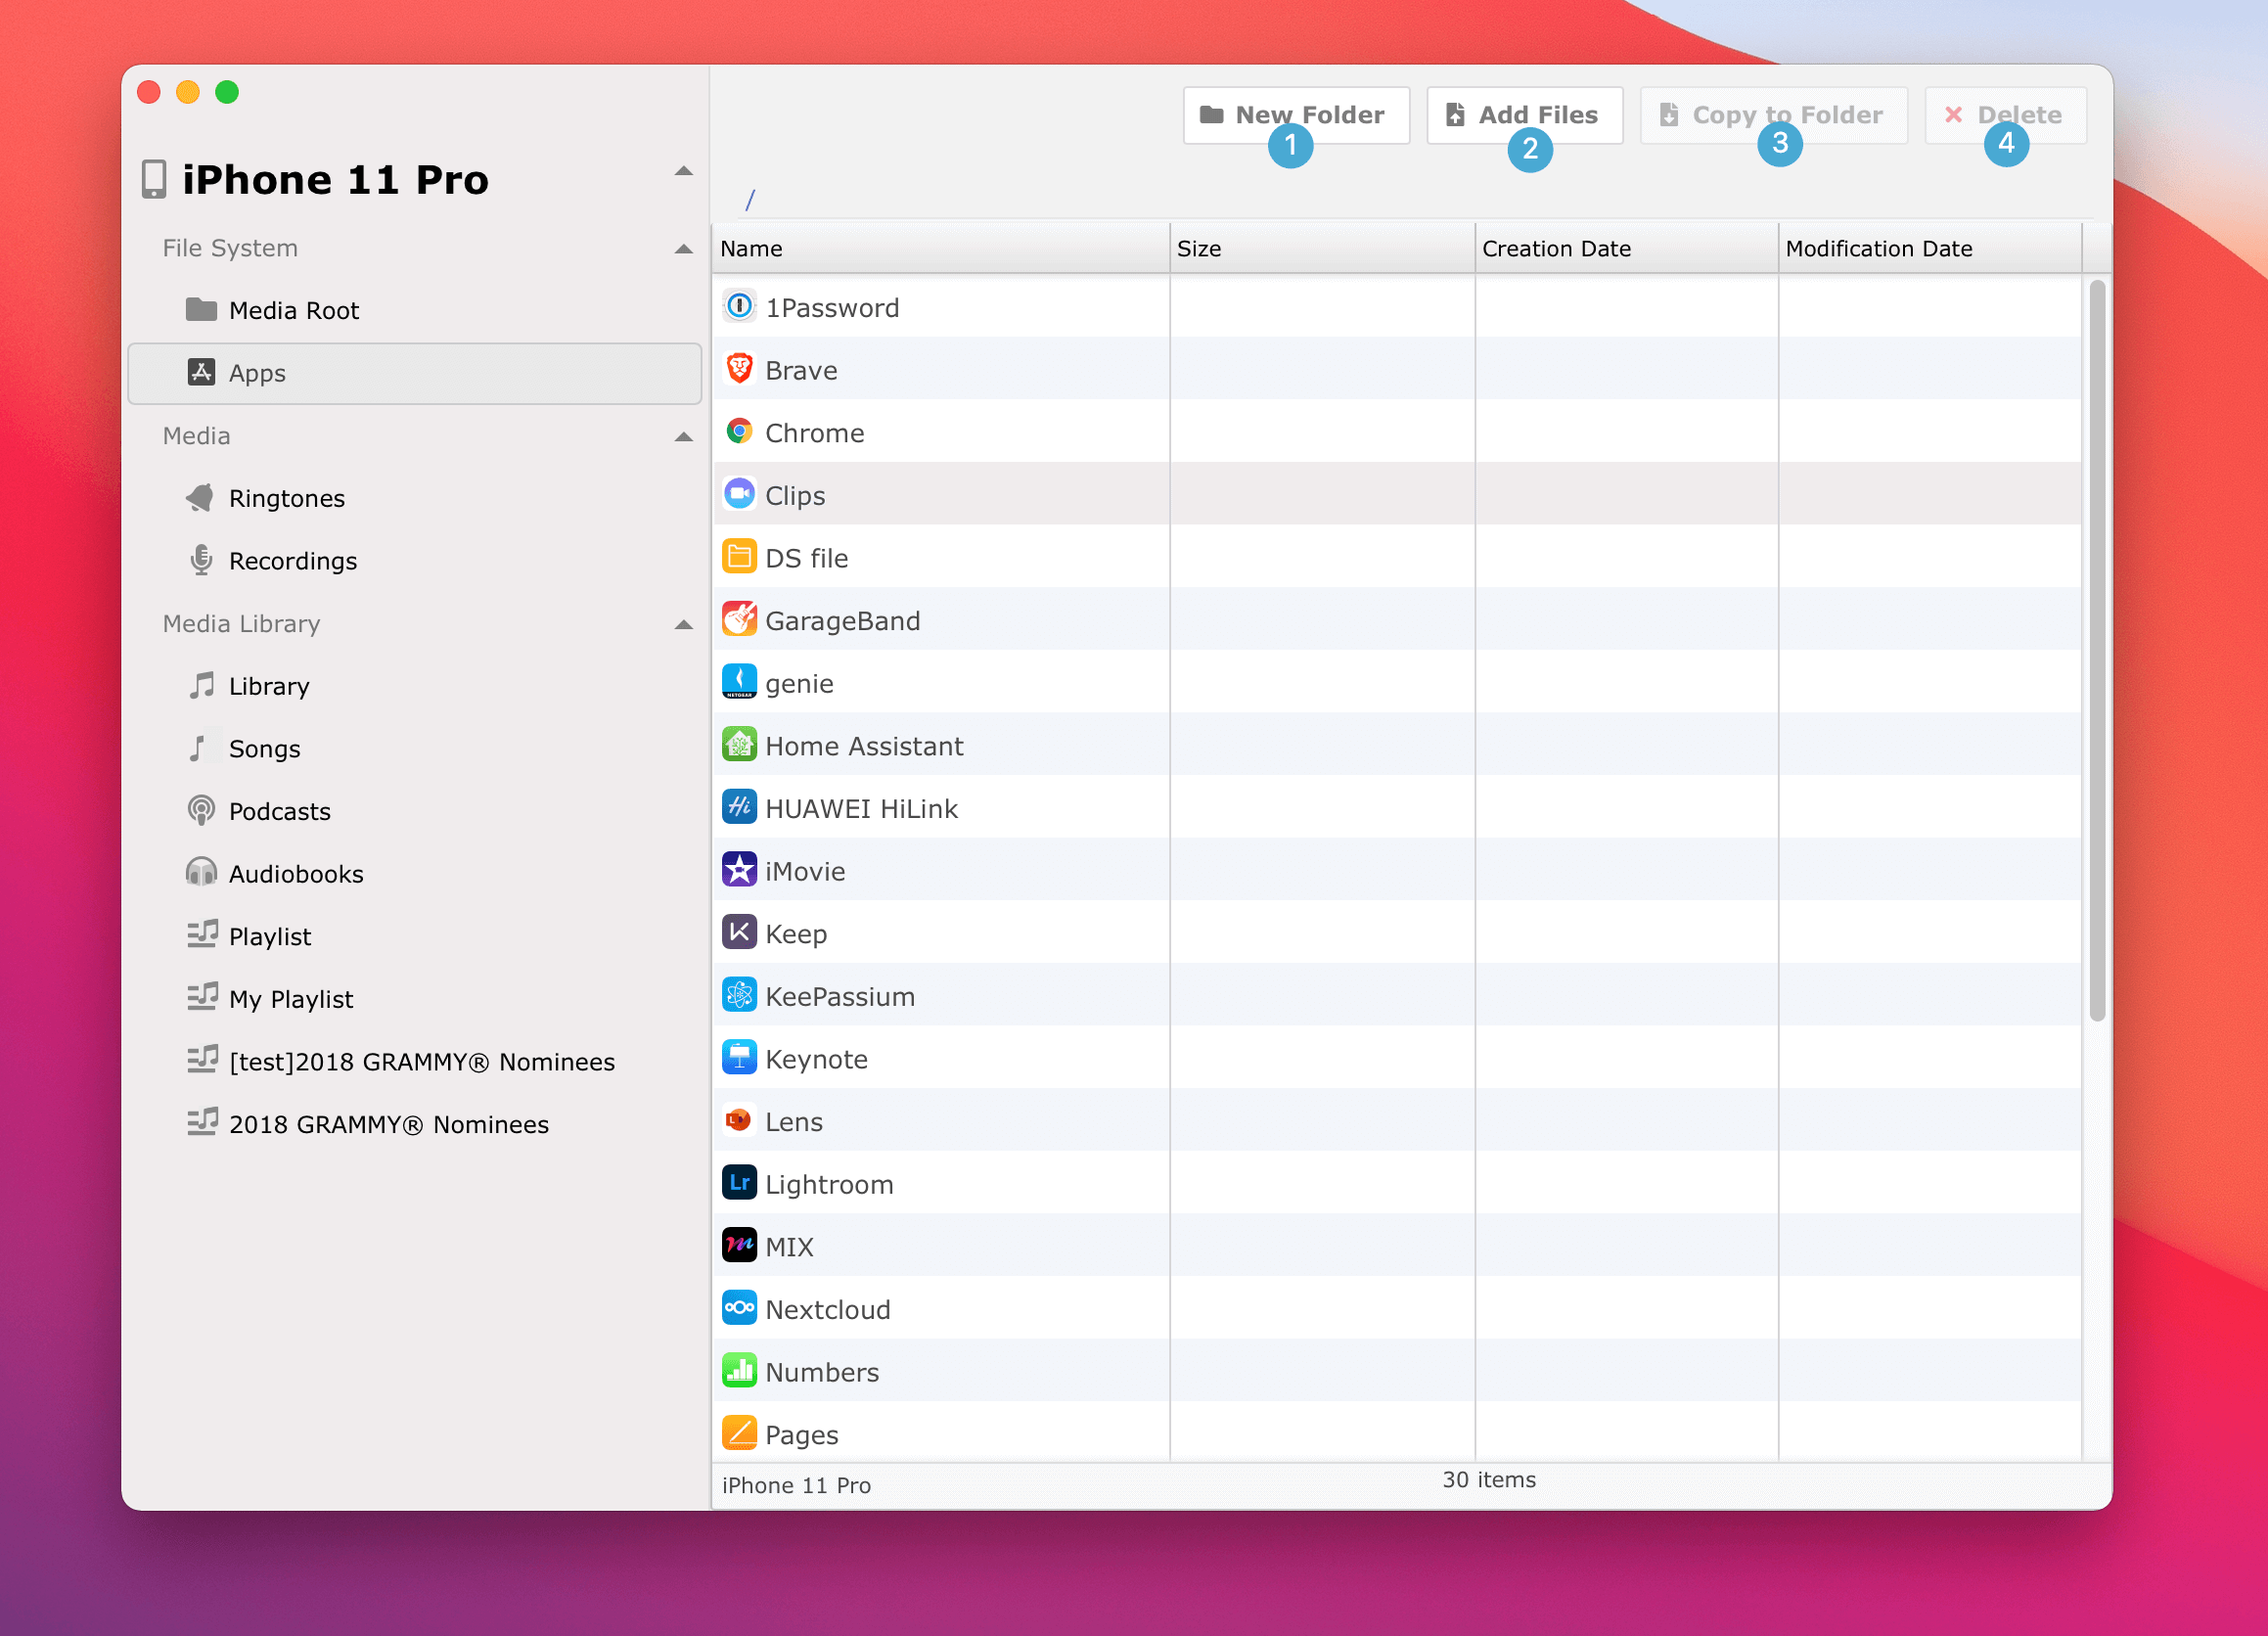Select the Numbers row name
This screenshot has width=2268, height=1636.
(822, 1372)
